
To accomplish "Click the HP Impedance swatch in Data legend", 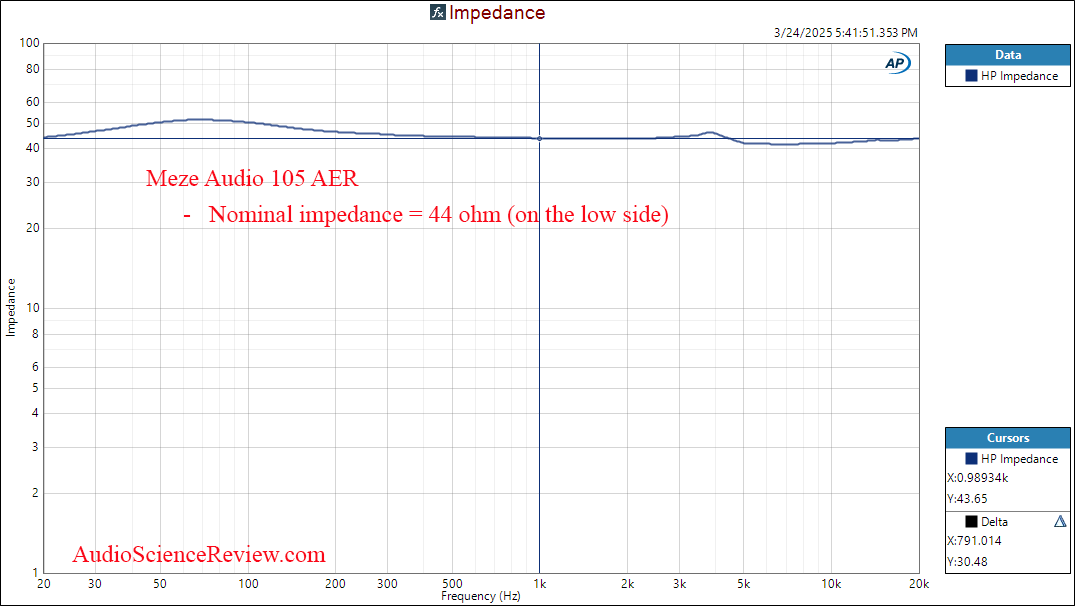I will click(971, 76).
